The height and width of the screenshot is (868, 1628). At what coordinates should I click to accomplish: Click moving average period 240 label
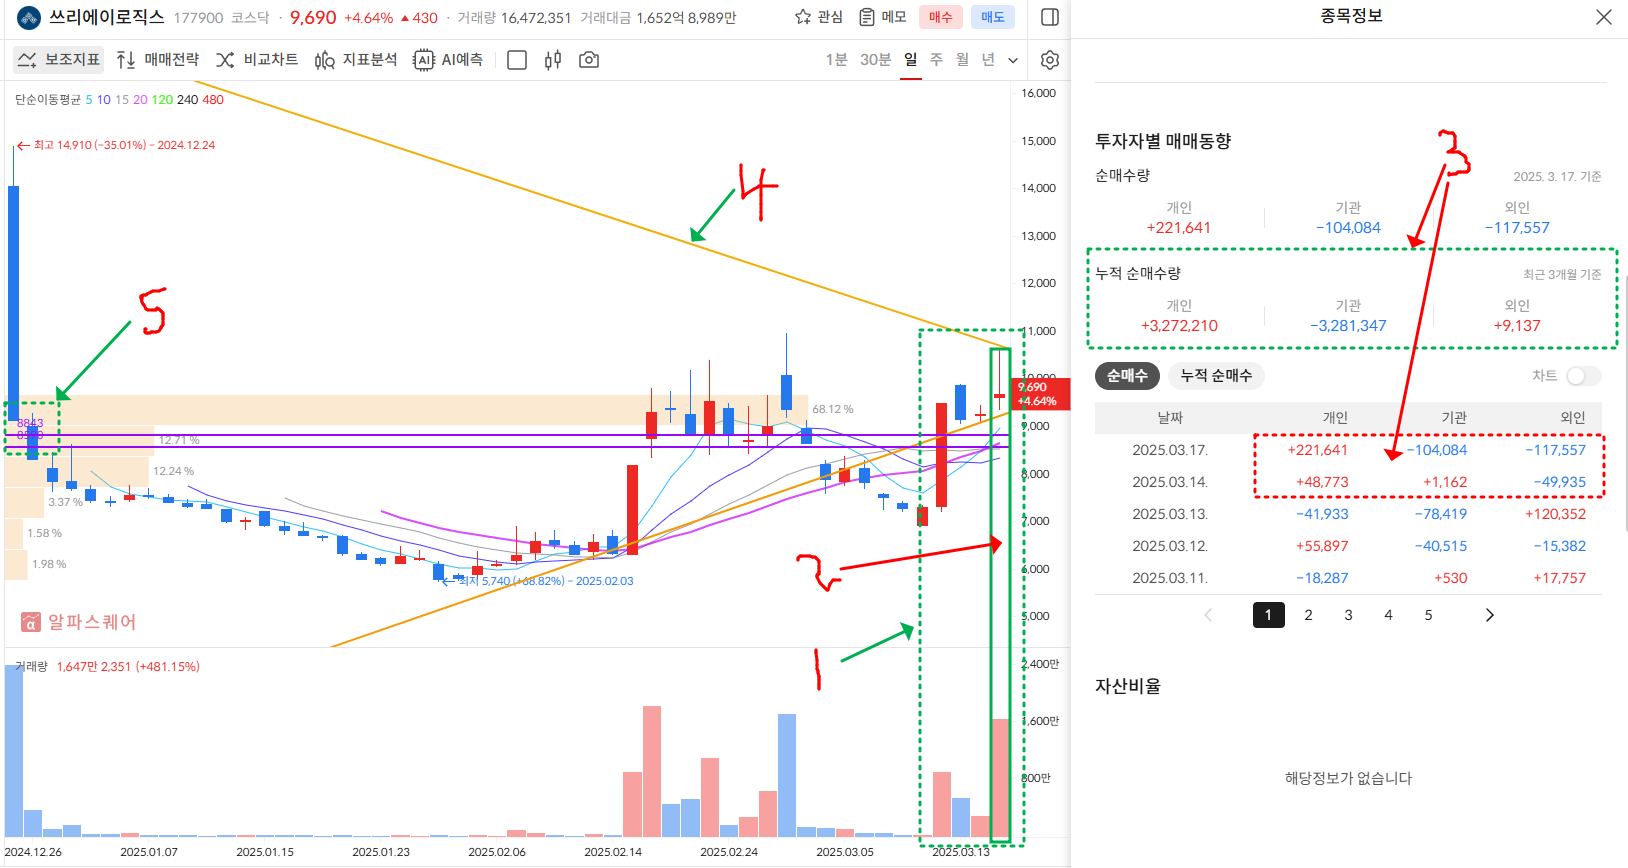tap(187, 100)
